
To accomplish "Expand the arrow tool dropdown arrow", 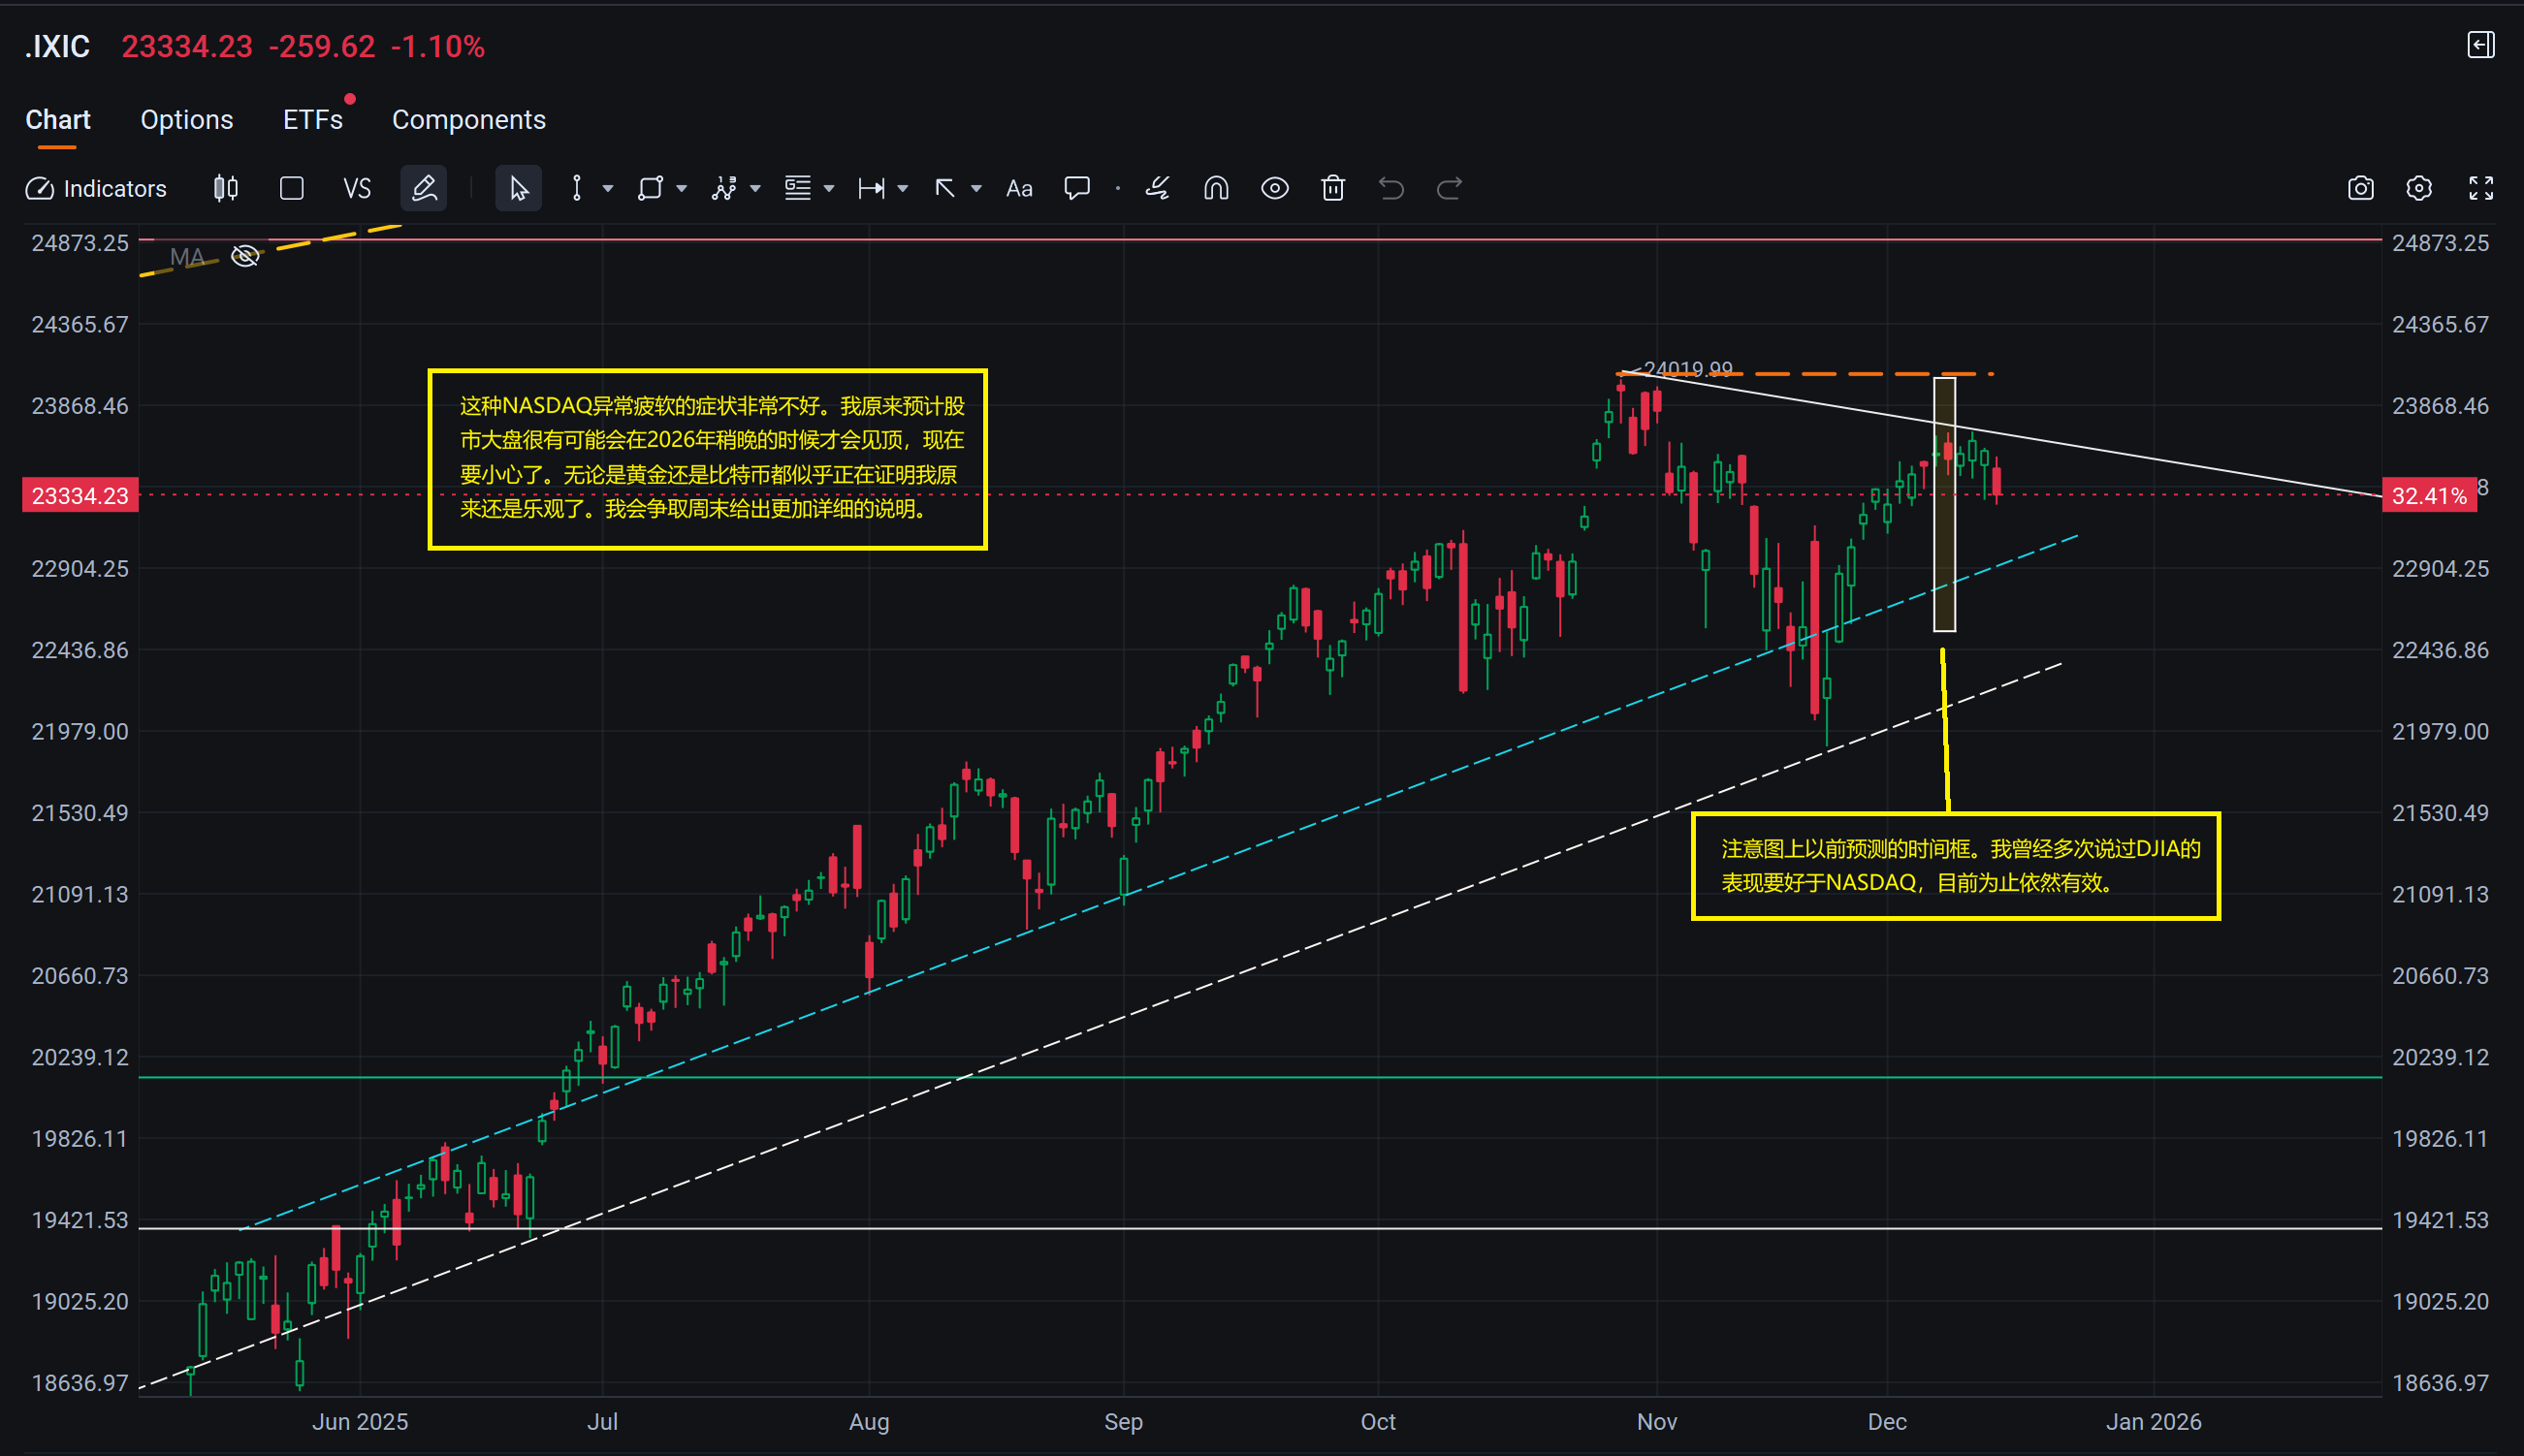I will [x=976, y=188].
